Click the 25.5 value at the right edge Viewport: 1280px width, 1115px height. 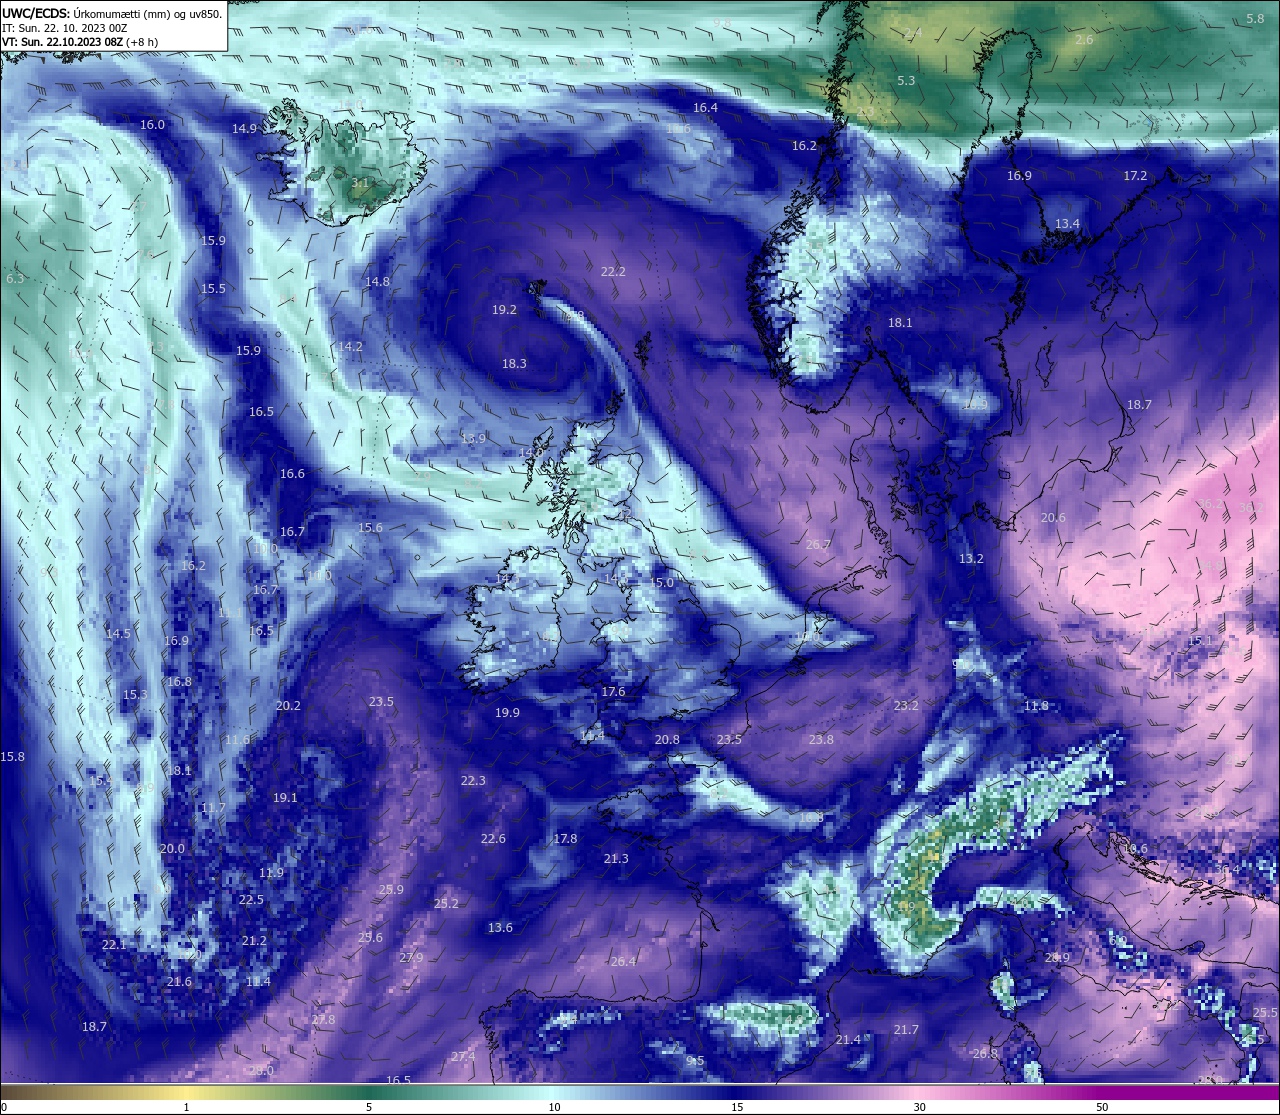pos(1265,1013)
